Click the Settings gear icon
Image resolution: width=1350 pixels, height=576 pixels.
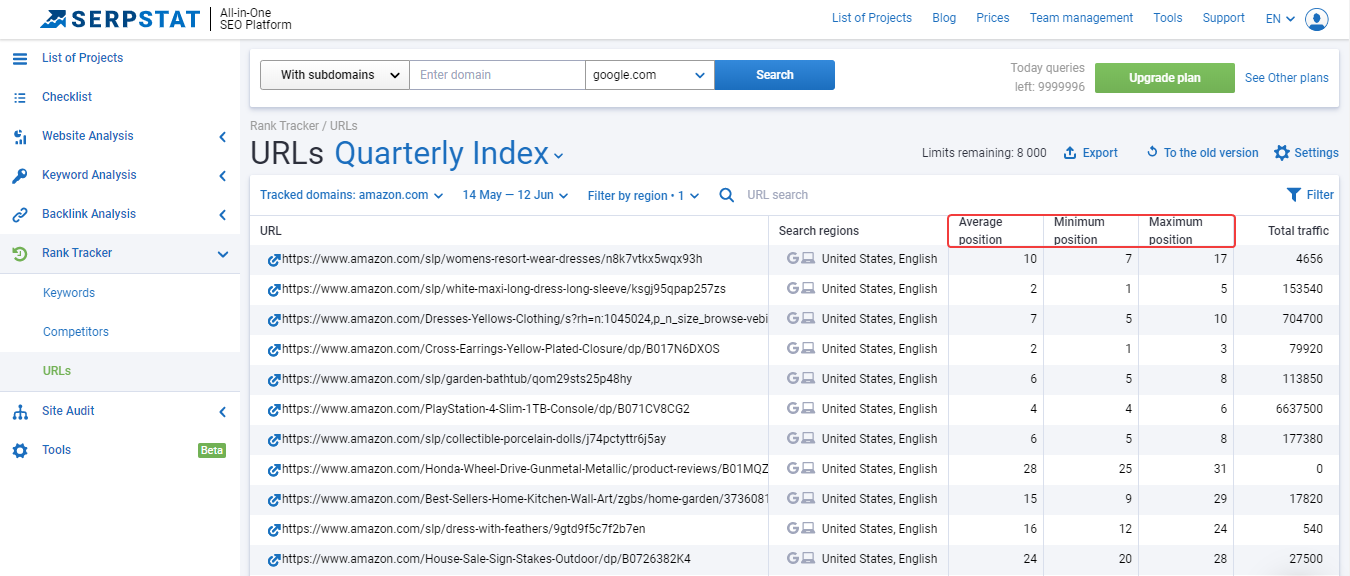pos(1282,153)
